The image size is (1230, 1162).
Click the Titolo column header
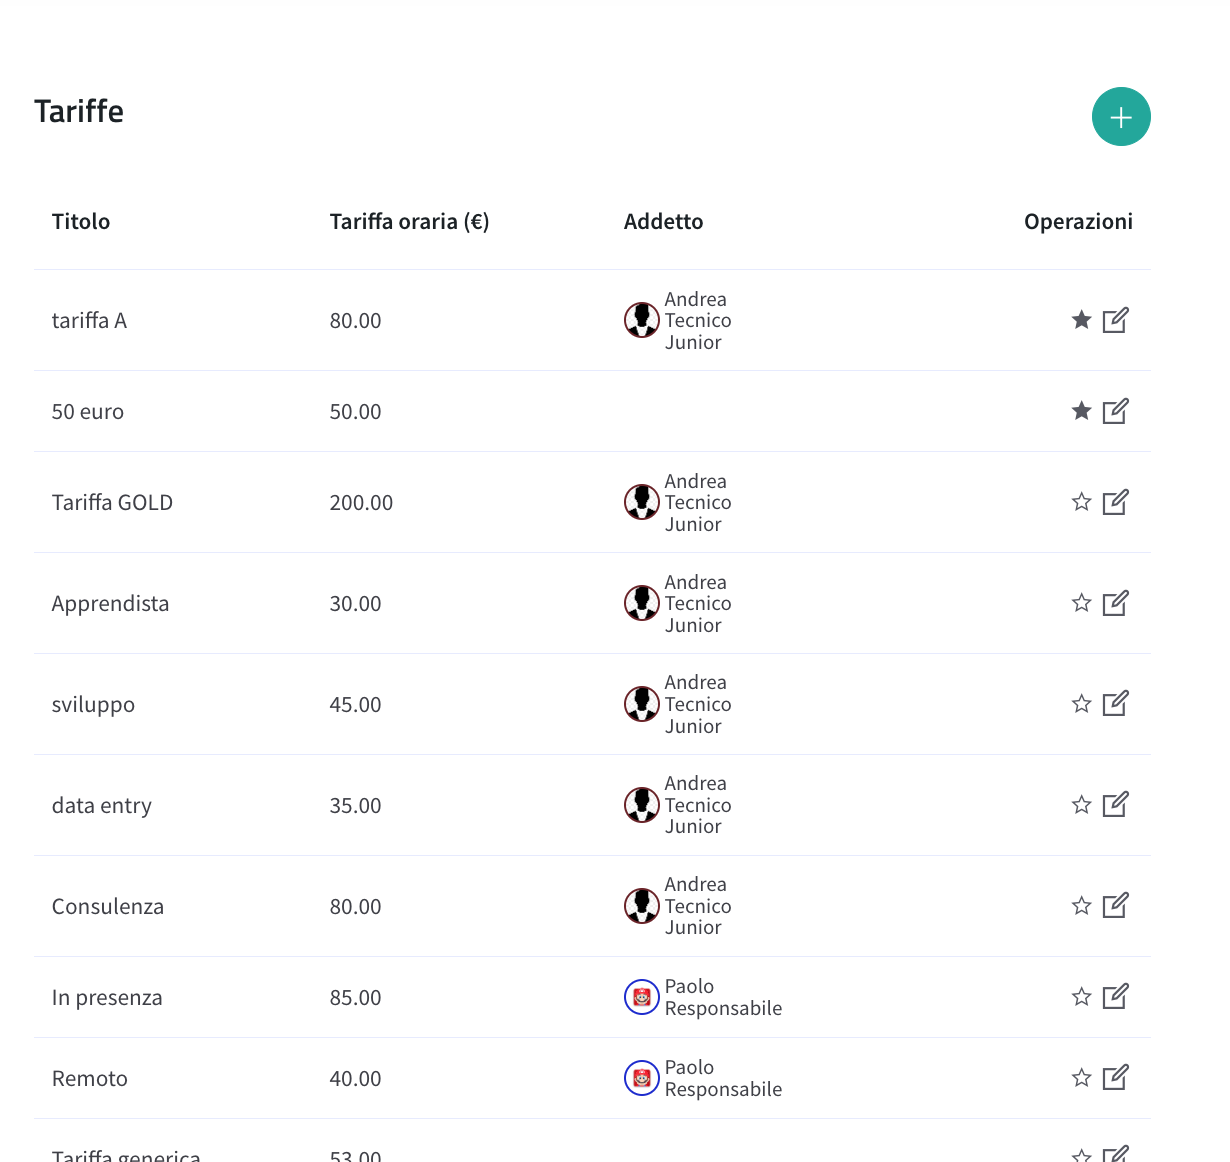[81, 222]
